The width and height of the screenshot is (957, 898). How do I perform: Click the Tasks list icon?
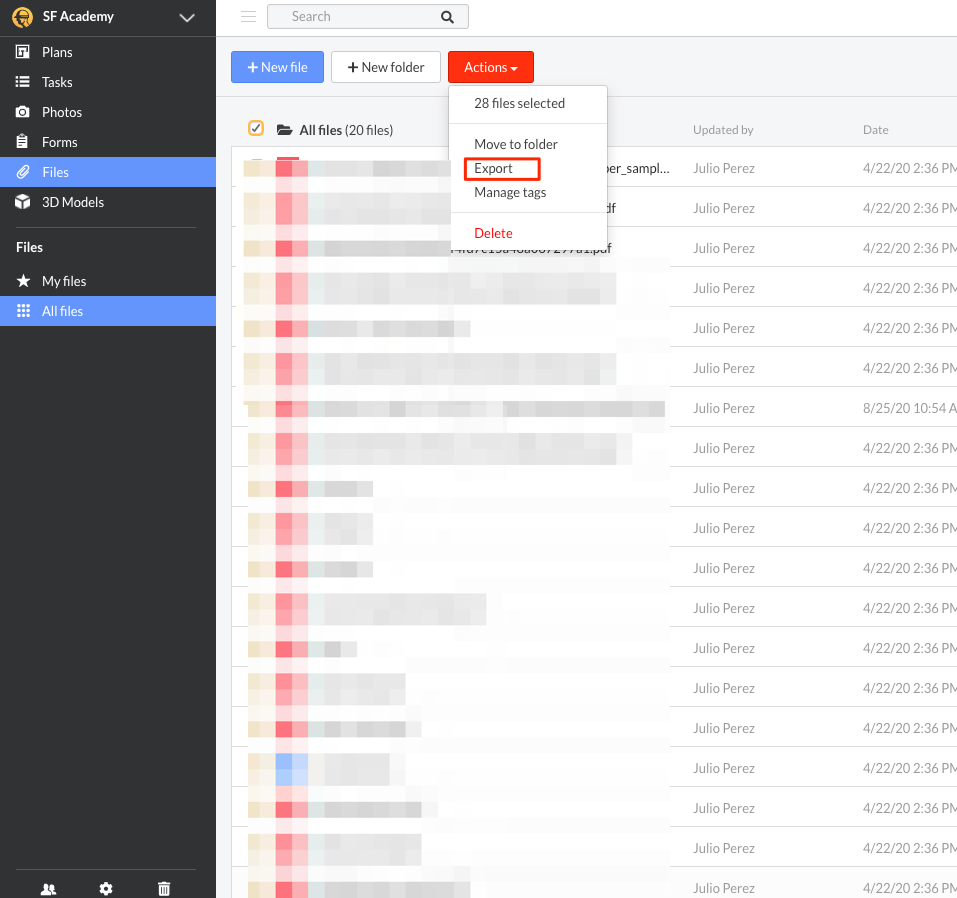(23, 82)
